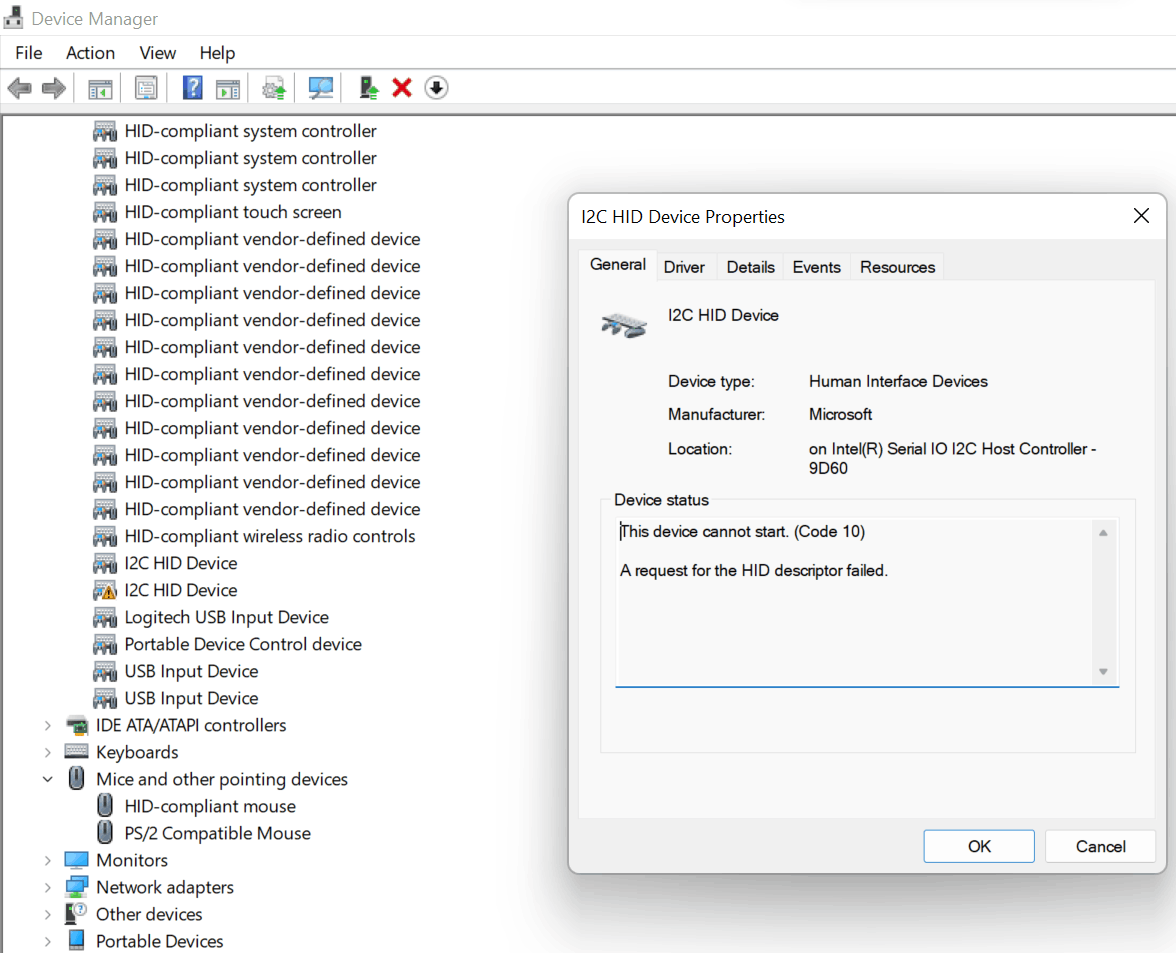Click the Device status scrollbar down arrow
The width and height of the screenshot is (1176, 953).
click(1103, 672)
